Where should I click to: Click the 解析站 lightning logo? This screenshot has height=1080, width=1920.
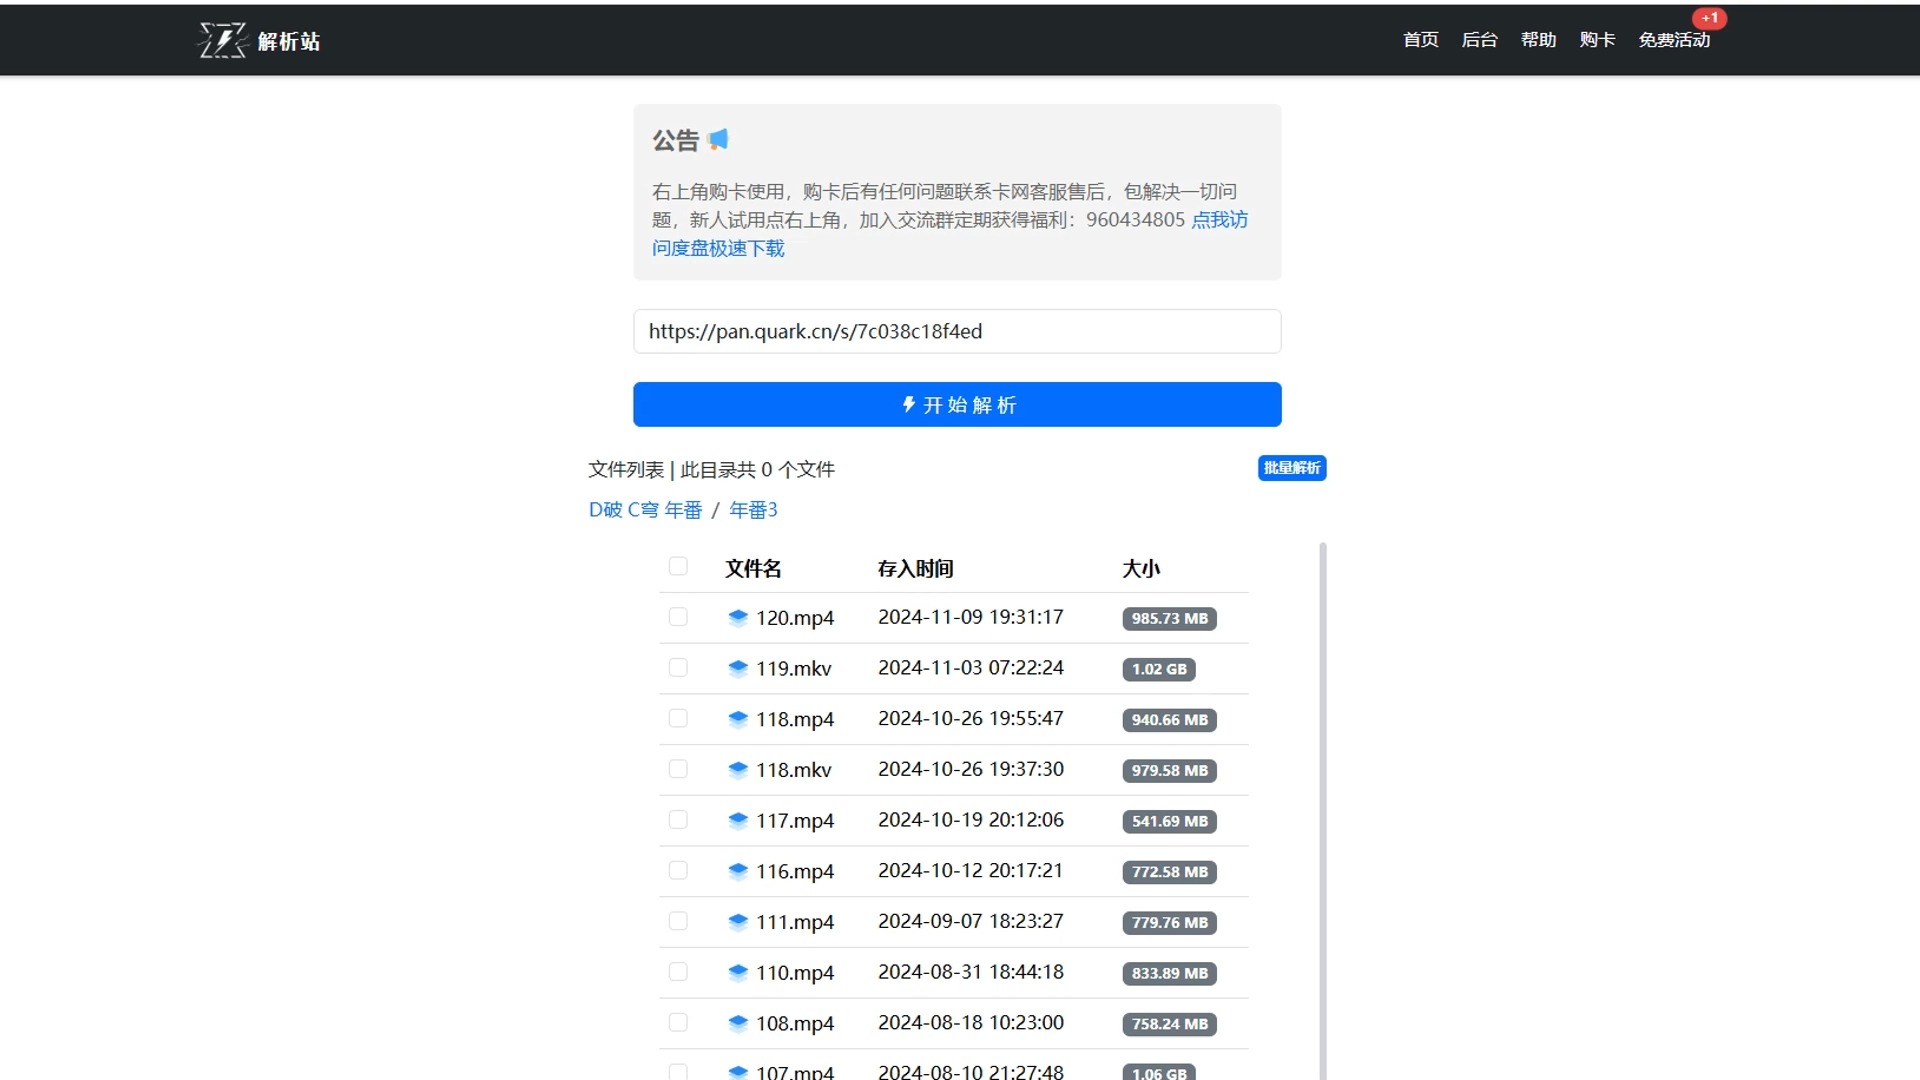(x=222, y=40)
